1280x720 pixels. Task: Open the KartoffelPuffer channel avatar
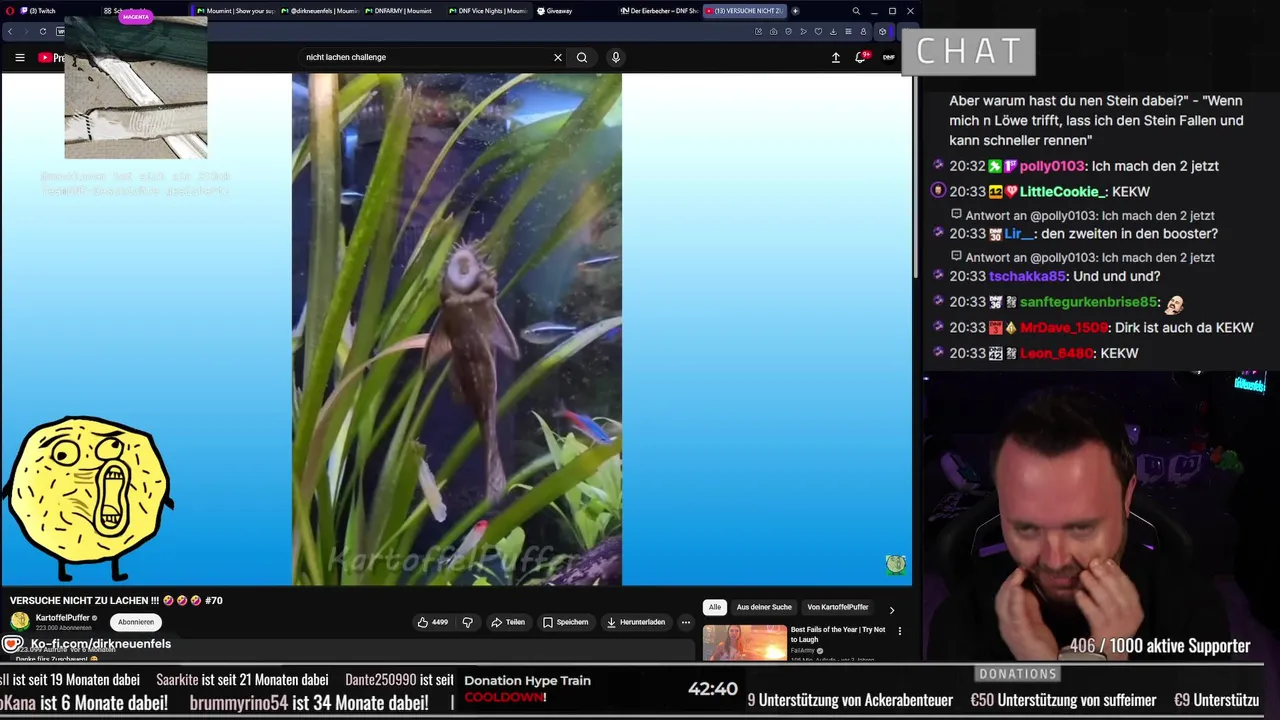pyautogui.click(x=20, y=622)
